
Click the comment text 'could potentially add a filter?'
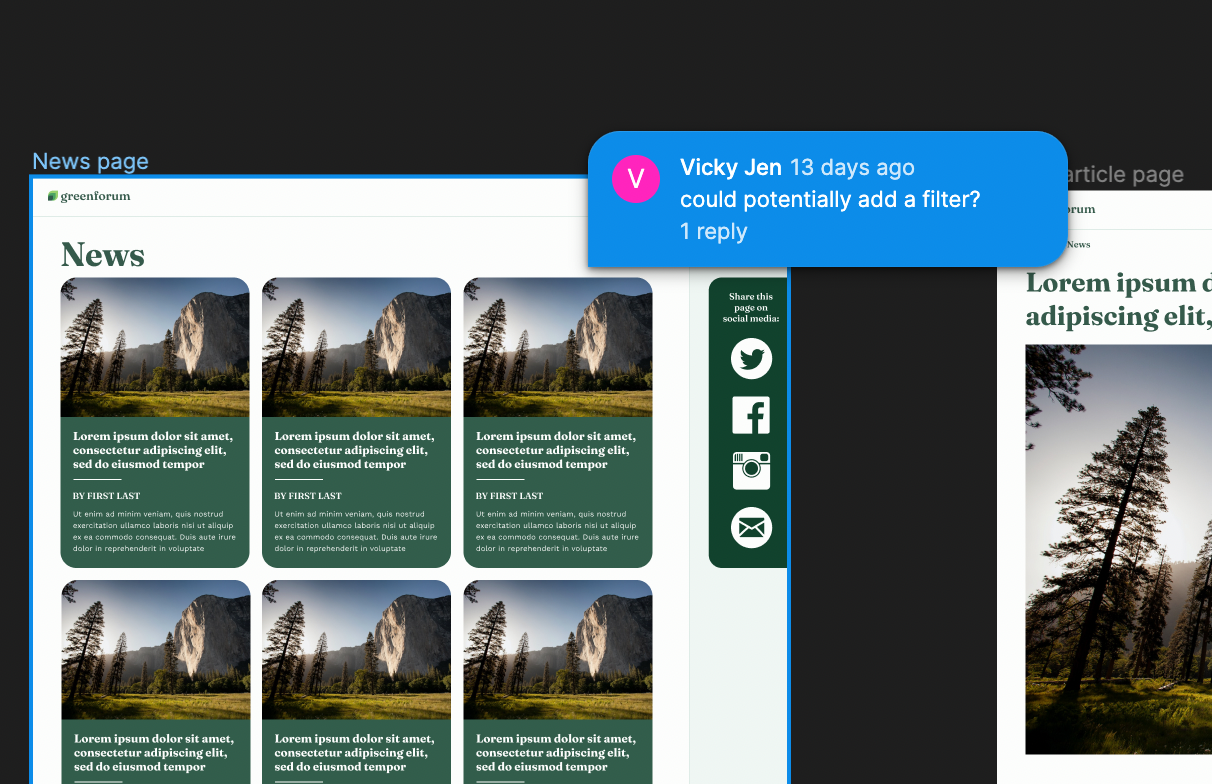[830, 199]
